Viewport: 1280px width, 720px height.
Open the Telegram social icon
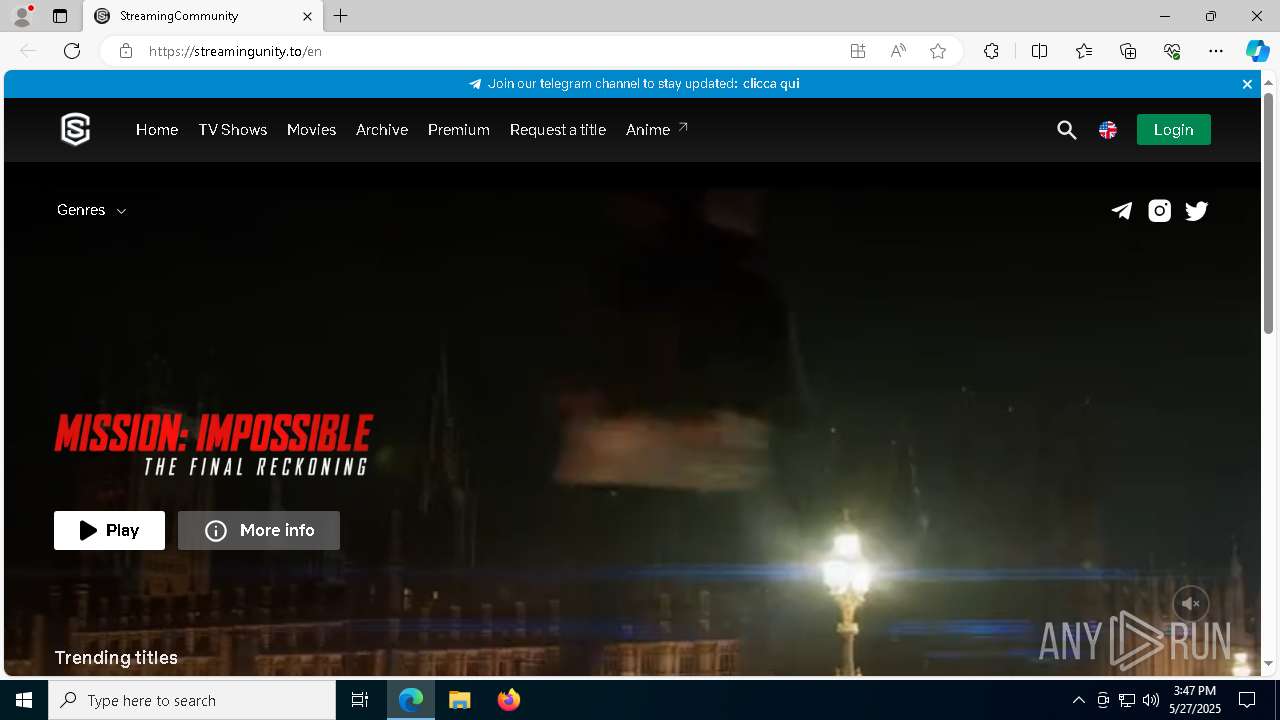point(1122,210)
